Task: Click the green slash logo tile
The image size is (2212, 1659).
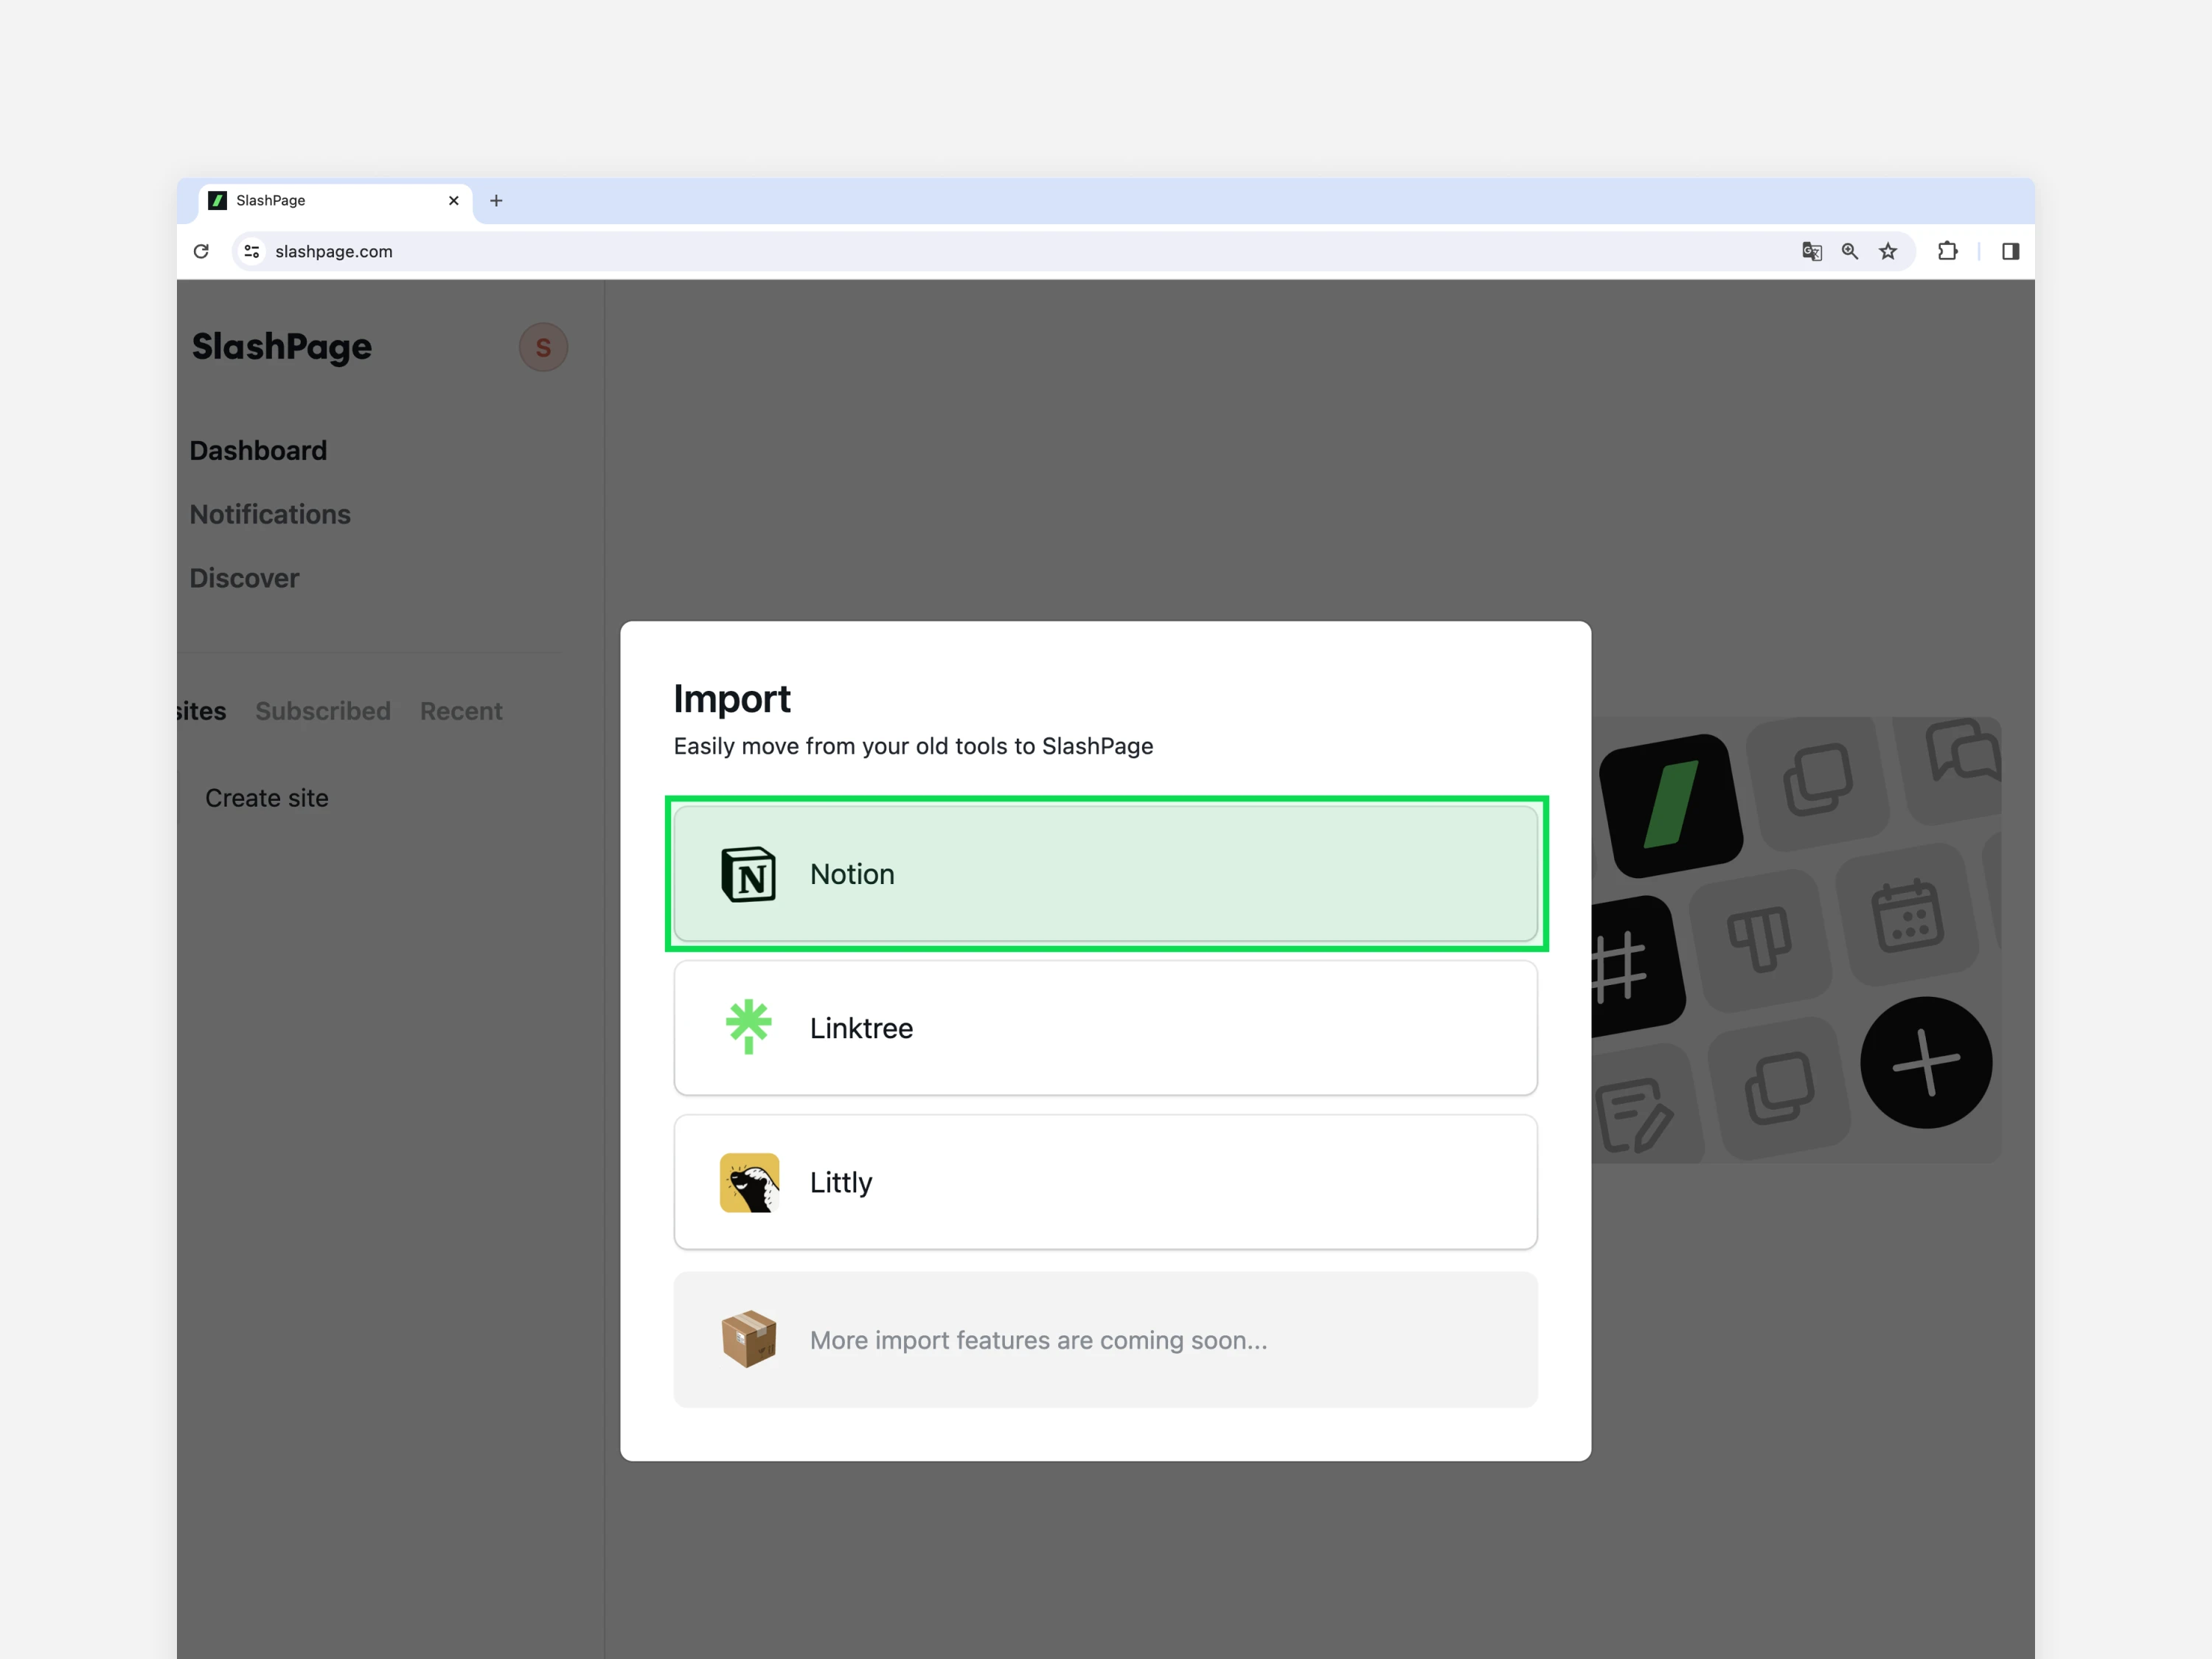Action: pyautogui.click(x=1671, y=805)
